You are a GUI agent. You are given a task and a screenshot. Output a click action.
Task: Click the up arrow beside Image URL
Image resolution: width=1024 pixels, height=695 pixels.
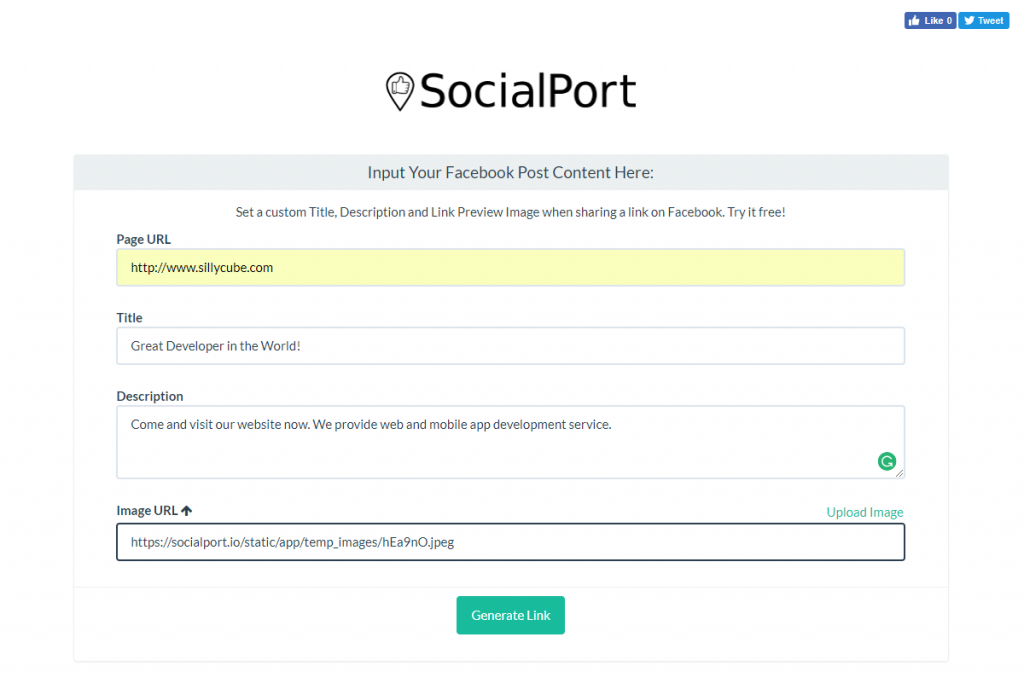tap(187, 511)
